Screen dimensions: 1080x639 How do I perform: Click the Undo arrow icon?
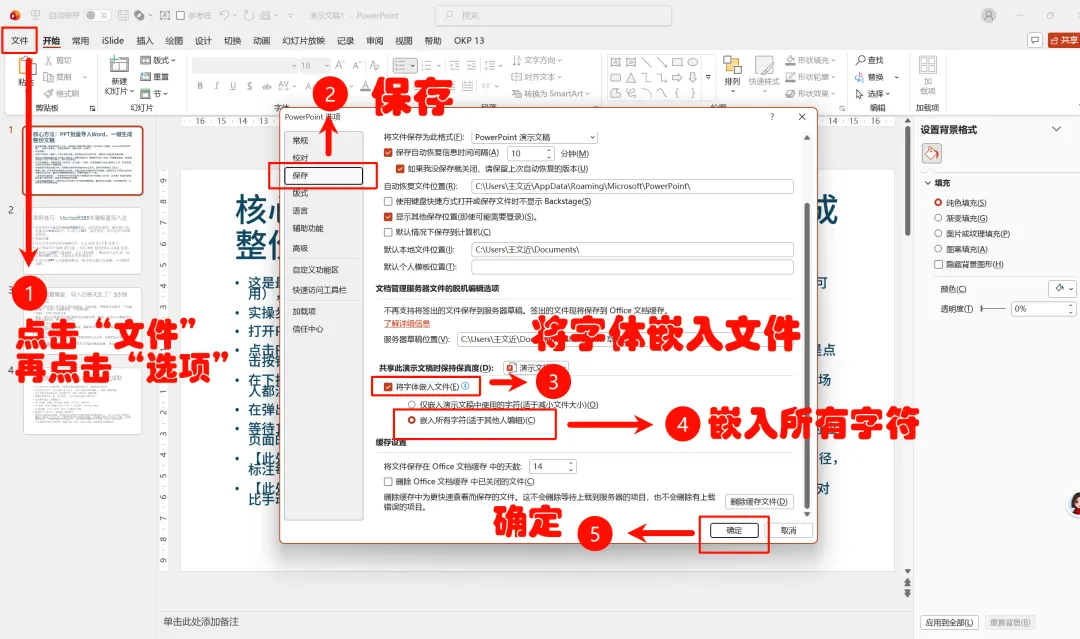point(225,15)
